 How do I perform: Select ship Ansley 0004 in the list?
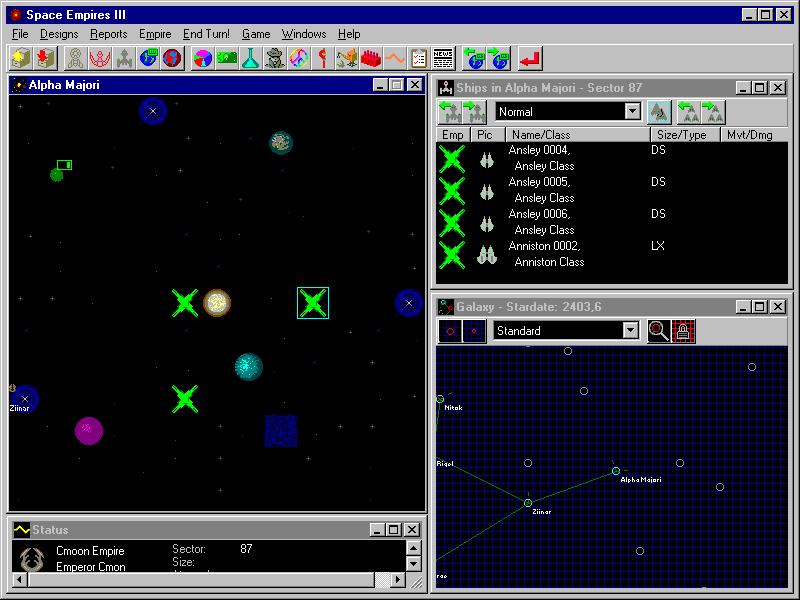[612, 158]
